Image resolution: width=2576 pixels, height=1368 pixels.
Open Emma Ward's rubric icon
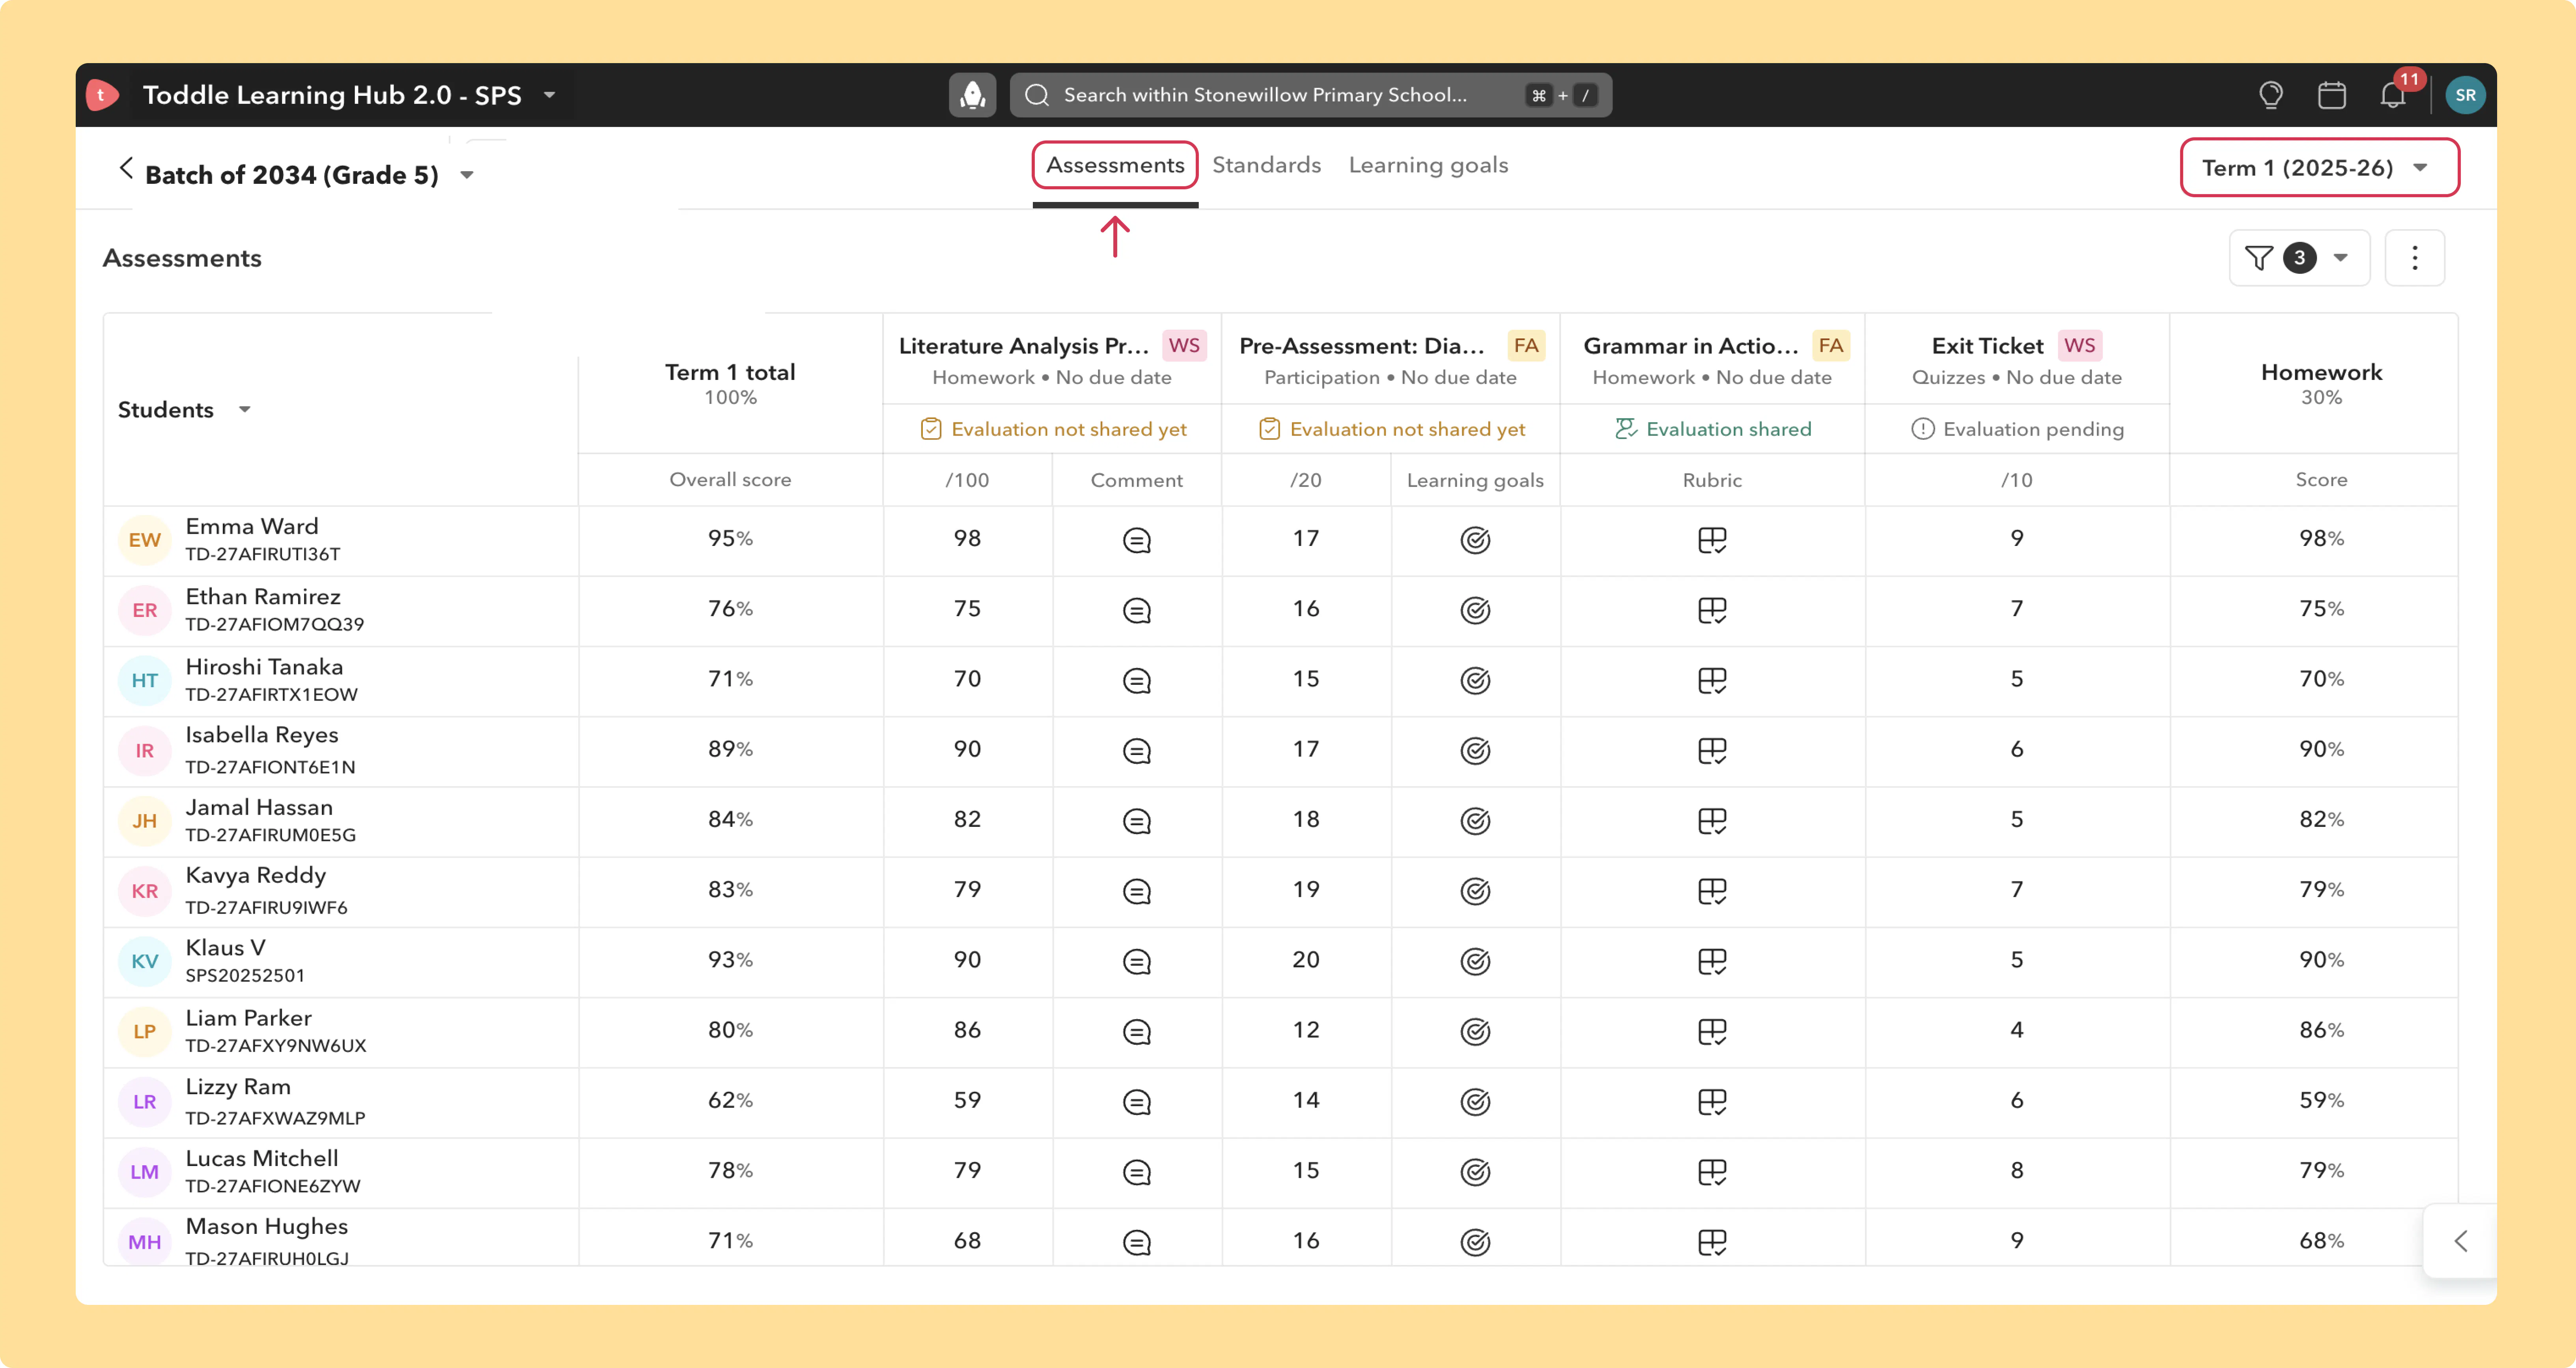pos(1712,540)
